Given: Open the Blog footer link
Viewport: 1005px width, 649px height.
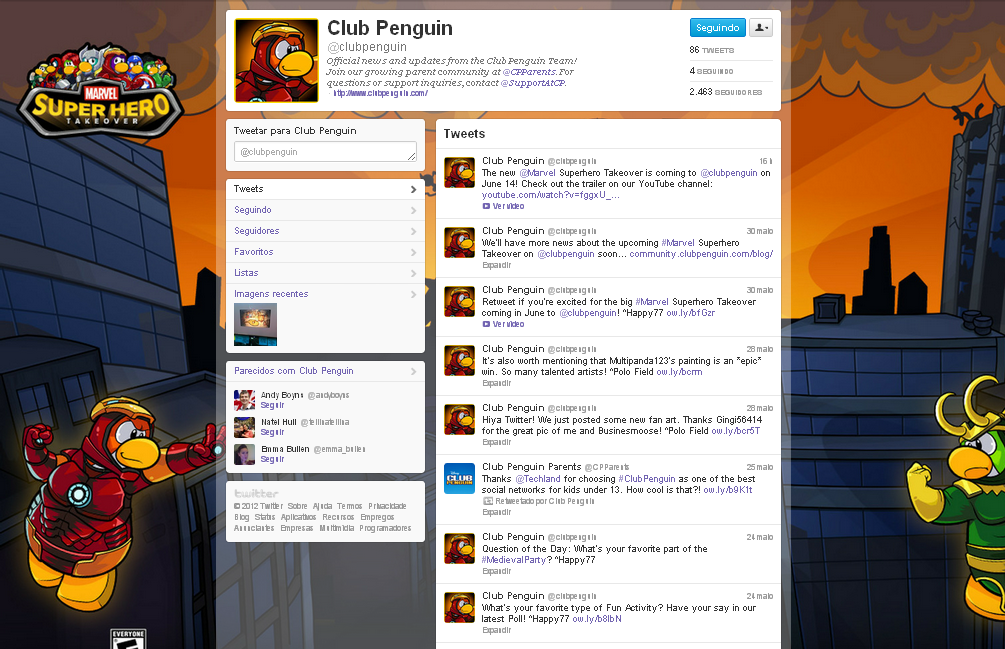Looking at the screenshot, I should pyautogui.click(x=242, y=517).
